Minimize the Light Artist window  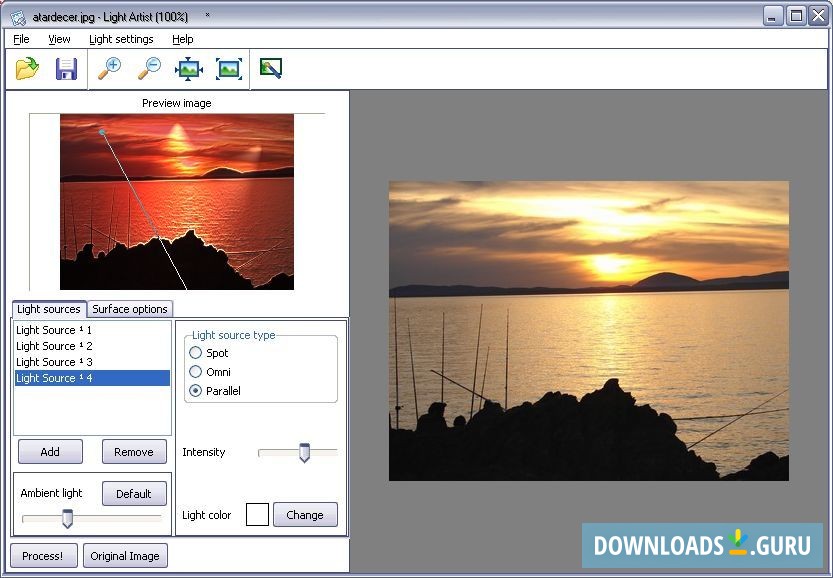(772, 16)
